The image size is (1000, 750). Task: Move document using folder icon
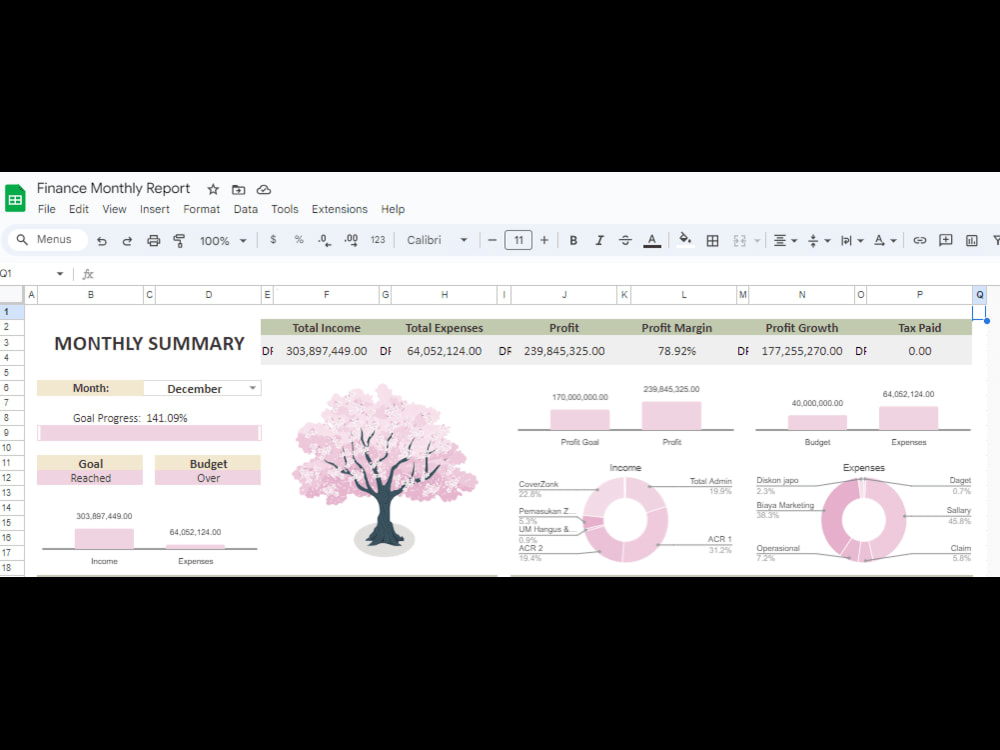click(x=239, y=189)
